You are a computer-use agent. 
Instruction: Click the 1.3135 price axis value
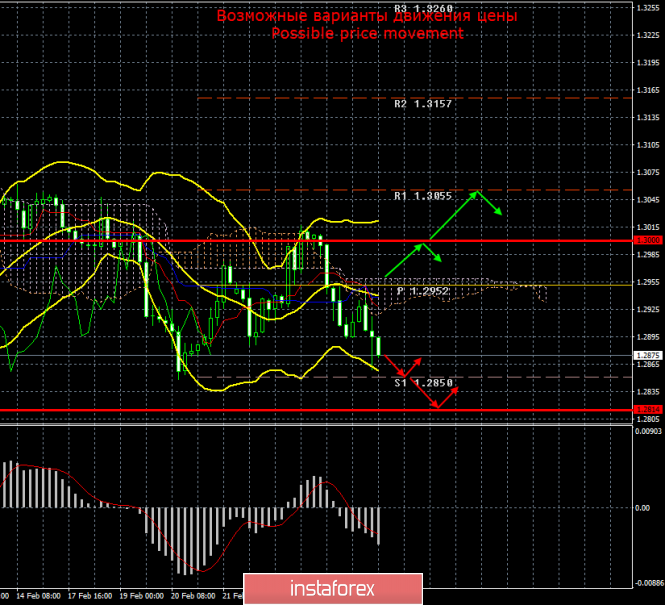(648, 117)
